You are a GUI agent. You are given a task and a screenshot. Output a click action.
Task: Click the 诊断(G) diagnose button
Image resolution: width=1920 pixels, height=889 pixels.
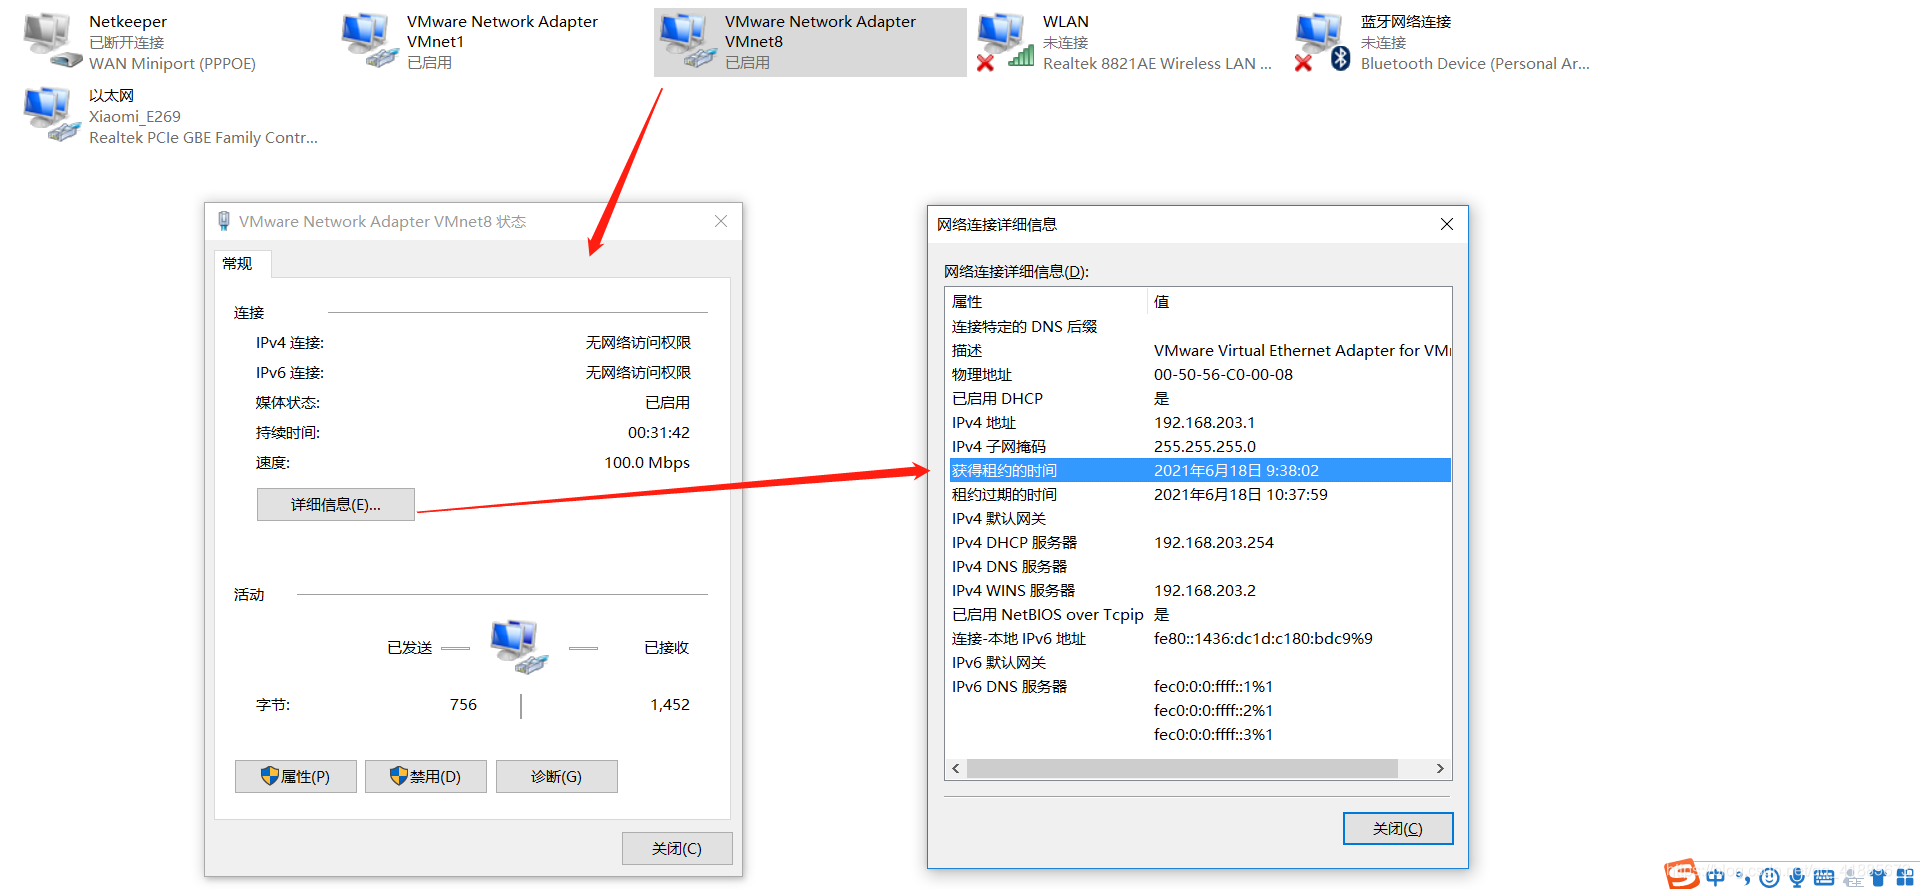pyautogui.click(x=556, y=777)
